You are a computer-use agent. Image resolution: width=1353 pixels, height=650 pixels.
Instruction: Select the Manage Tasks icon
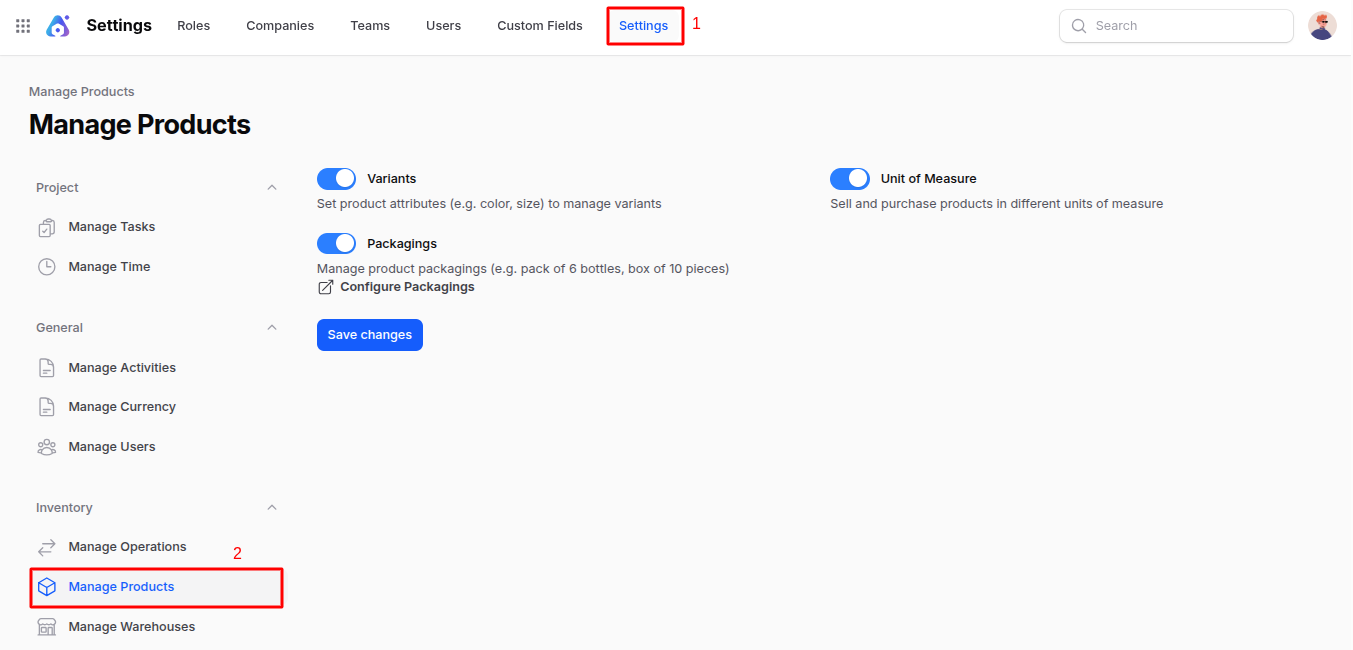point(46,226)
